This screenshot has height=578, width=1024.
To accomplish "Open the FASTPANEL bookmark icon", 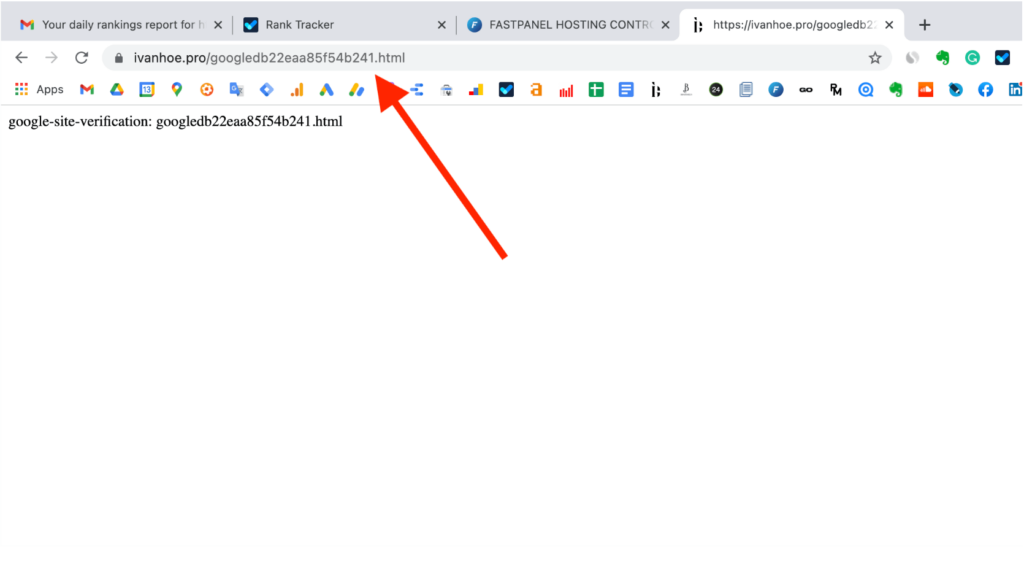I will coord(776,89).
